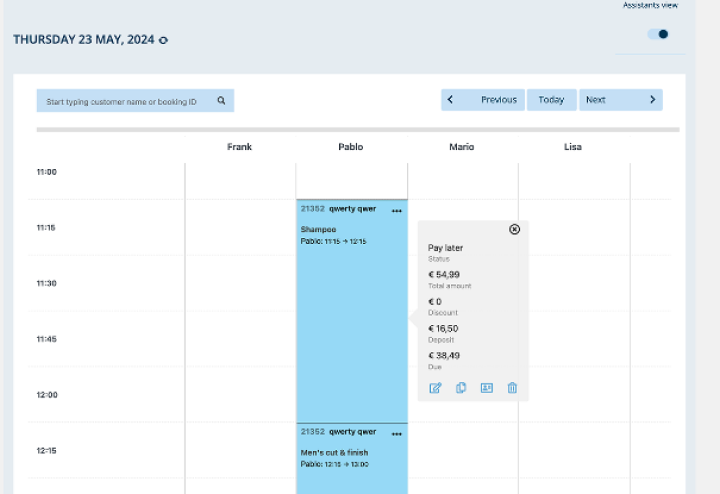Screen dimensions: 720x494
Task: Click the 12:00 time label
Action: click(47, 395)
